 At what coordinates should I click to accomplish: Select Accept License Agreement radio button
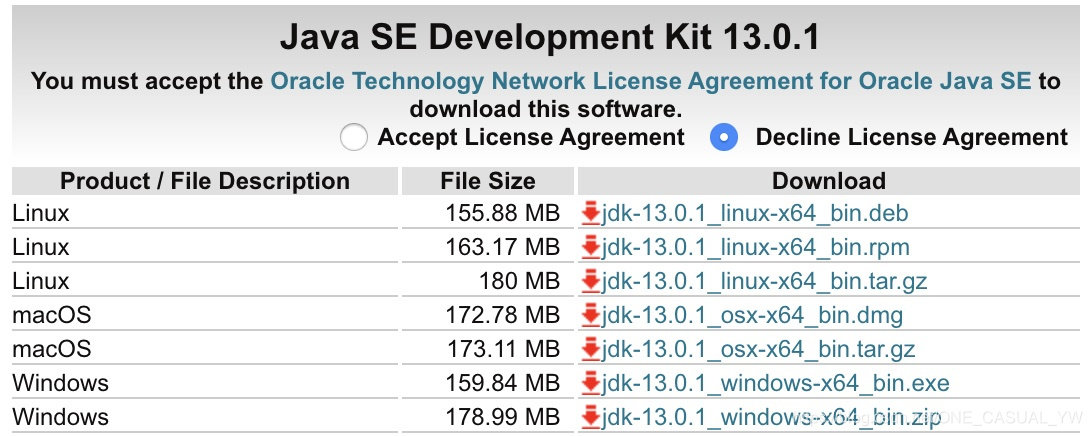coord(354,138)
